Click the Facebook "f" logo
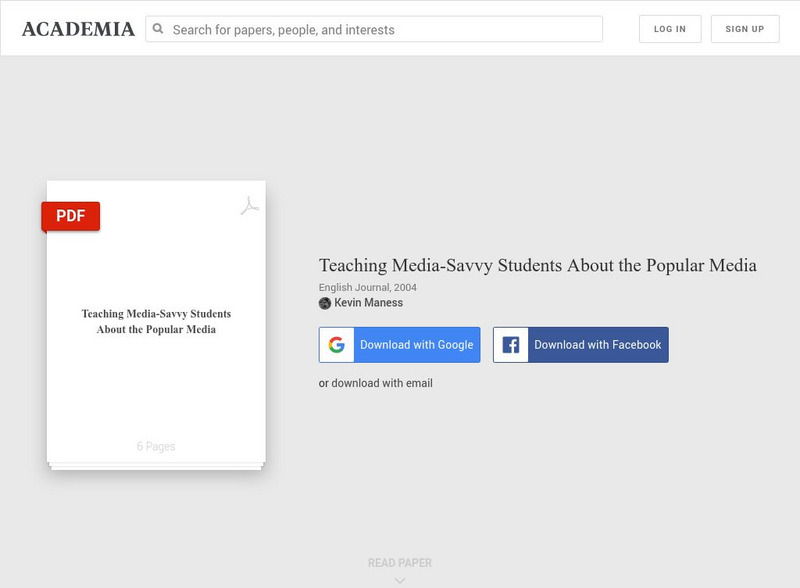Viewport: 800px width, 588px height. 510,345
